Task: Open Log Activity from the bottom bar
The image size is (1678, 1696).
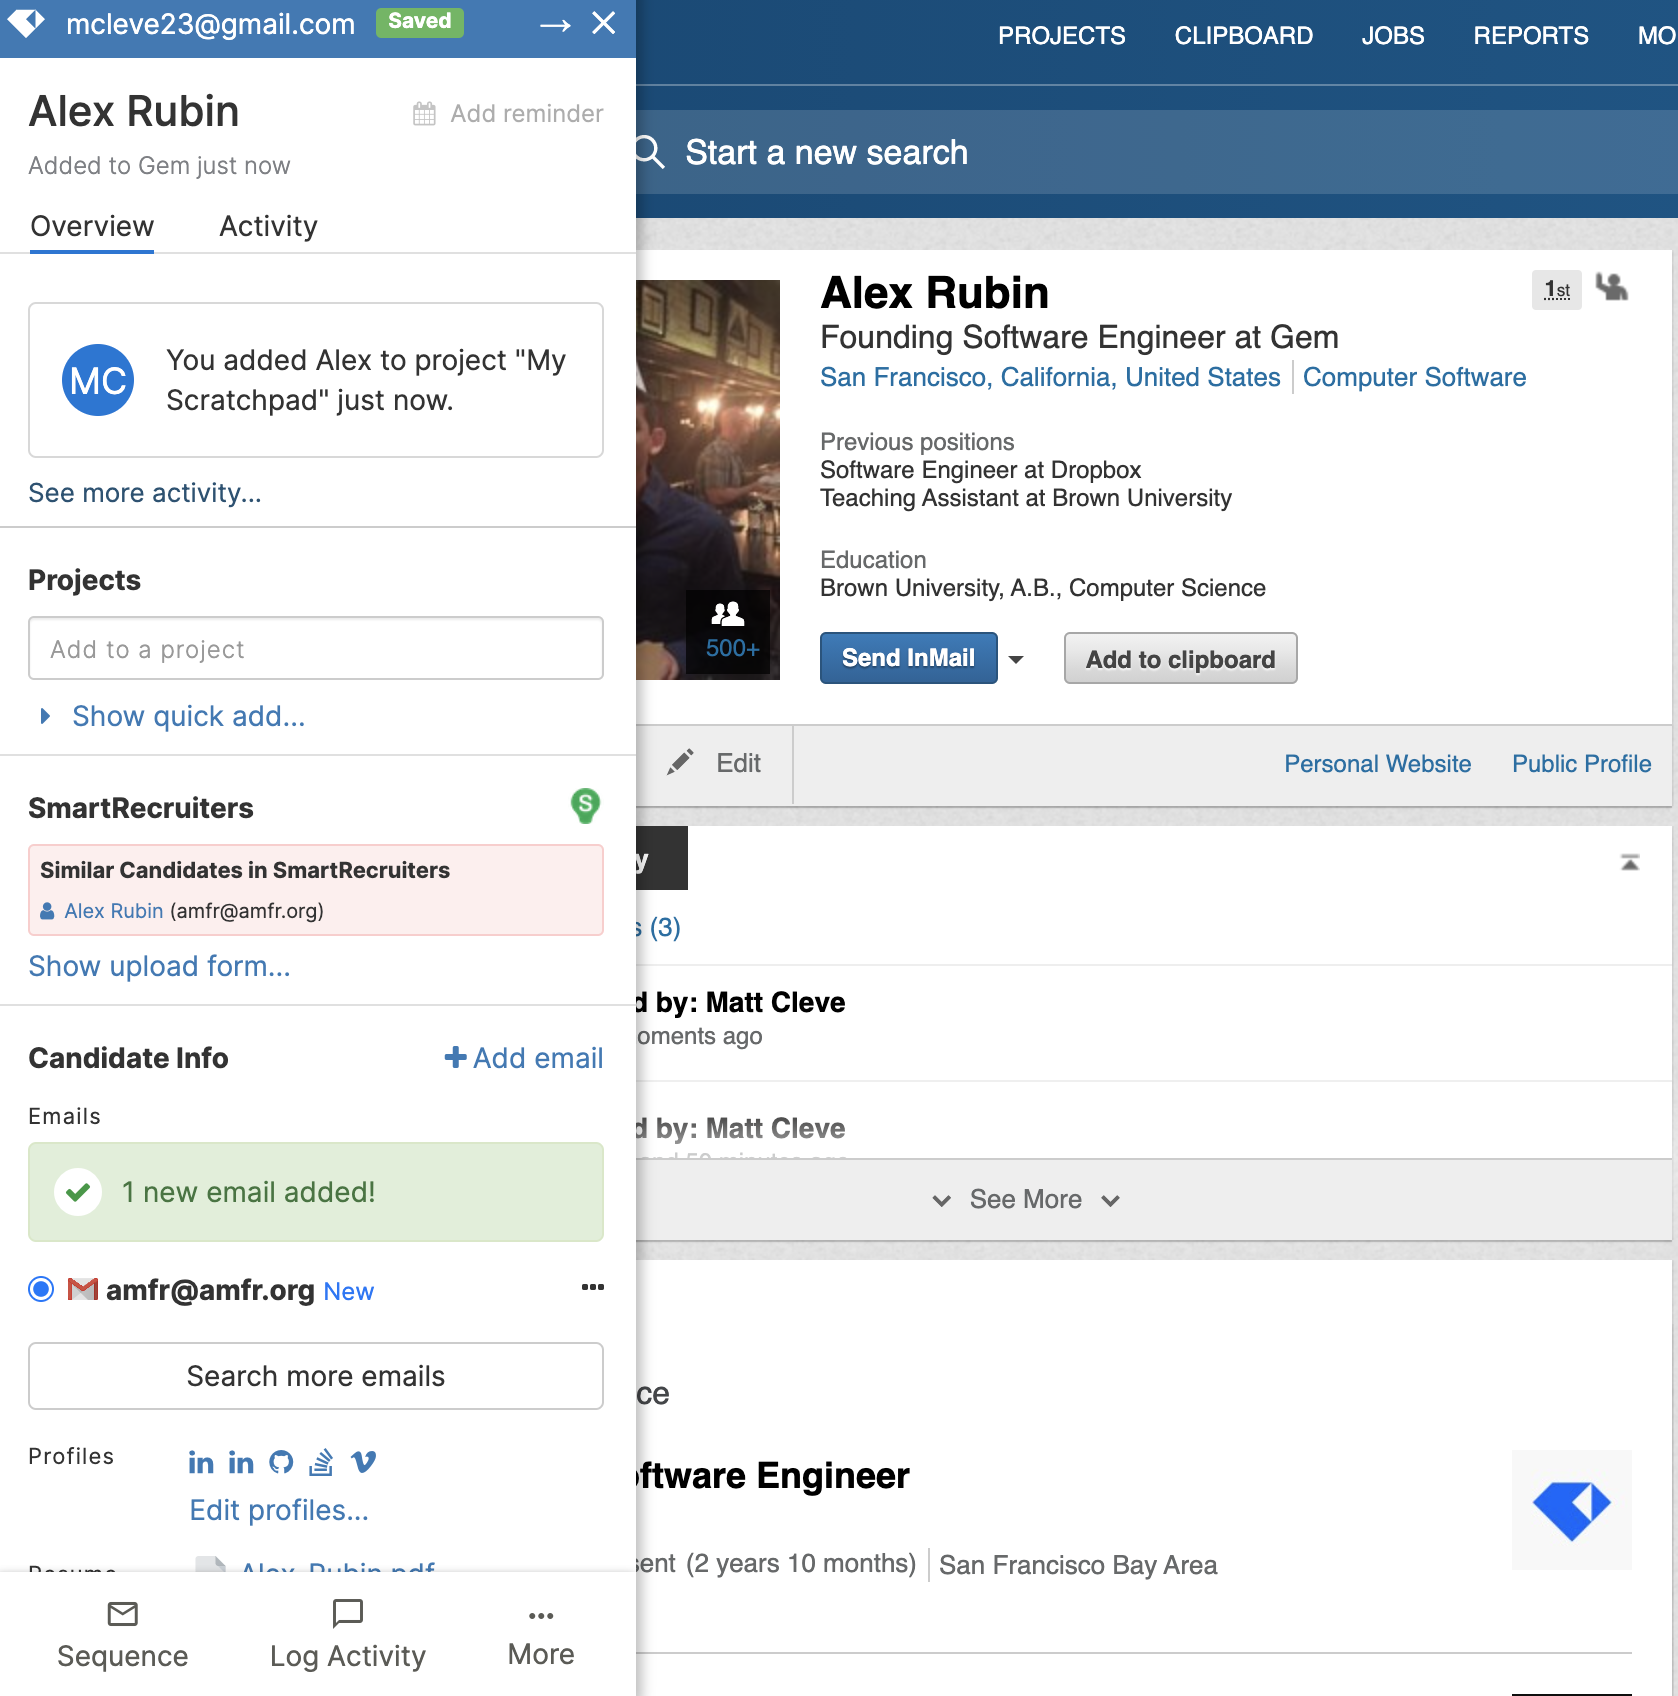Action: click(347, 1634)
